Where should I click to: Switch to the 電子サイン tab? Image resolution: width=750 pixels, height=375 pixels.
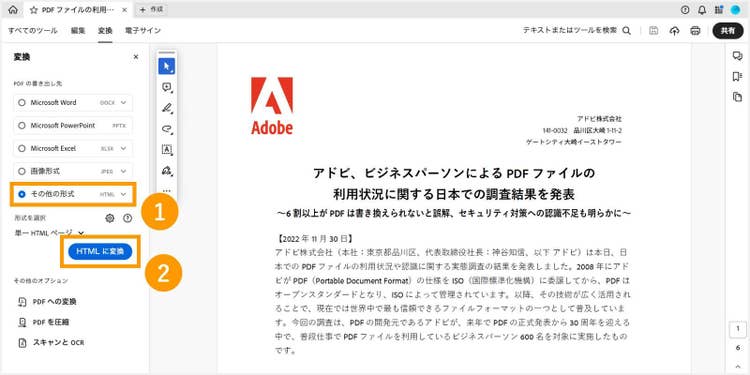point(143,31)
